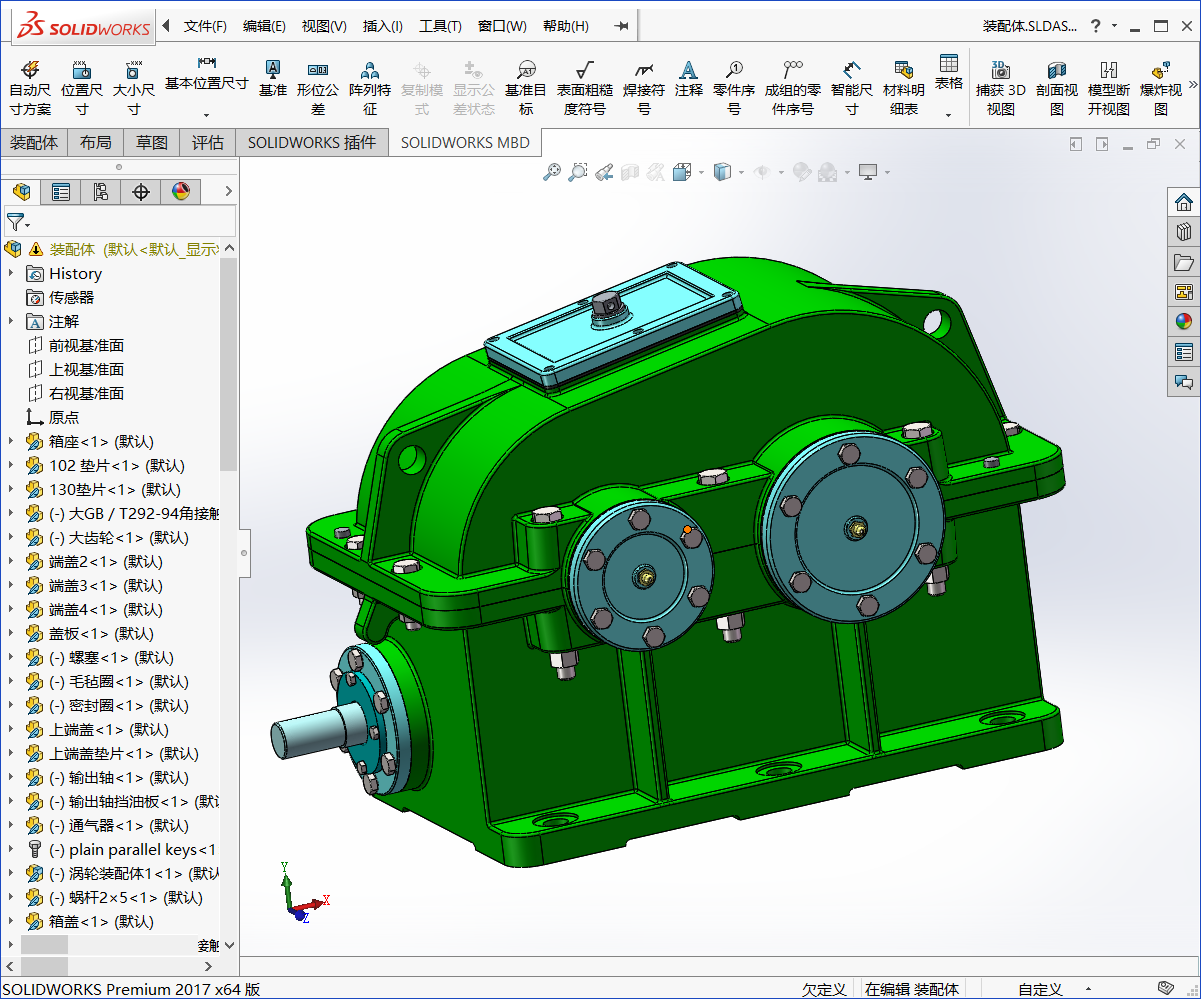Select the 前视基准面 plane

86,345
